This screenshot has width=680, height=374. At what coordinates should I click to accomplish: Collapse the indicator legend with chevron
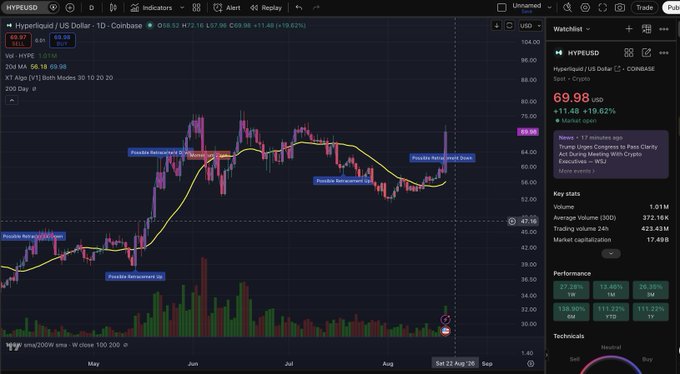point(12,100)
